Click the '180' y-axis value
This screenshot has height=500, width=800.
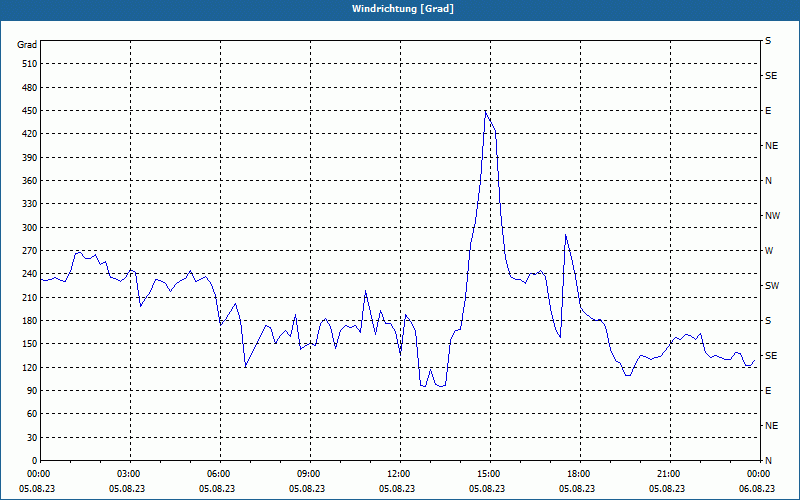click(30, 321)
